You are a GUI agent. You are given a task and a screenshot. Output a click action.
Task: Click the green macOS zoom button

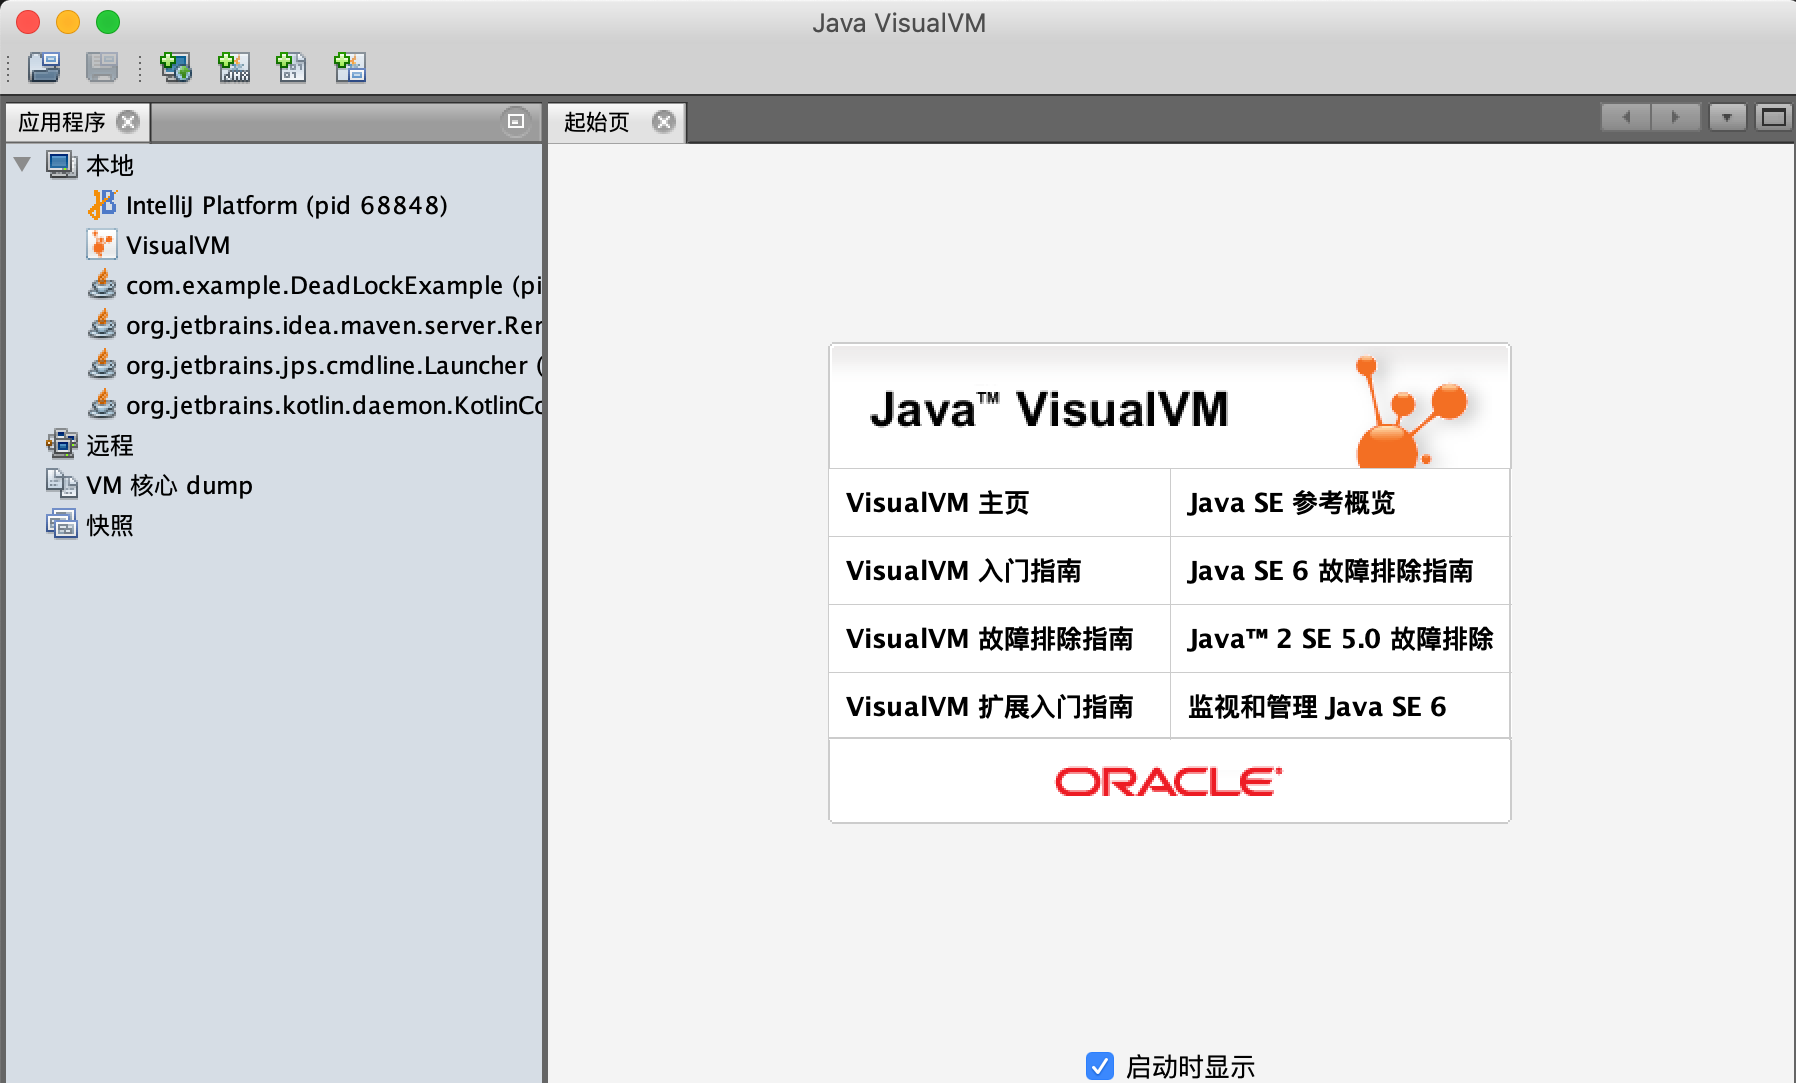[x=108, y=22]
